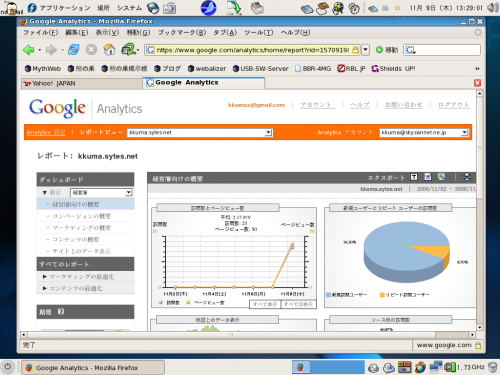Open the BBR-4MG bookmark
This screenshot has height=375, width=500.
click(x=313, y=69)
